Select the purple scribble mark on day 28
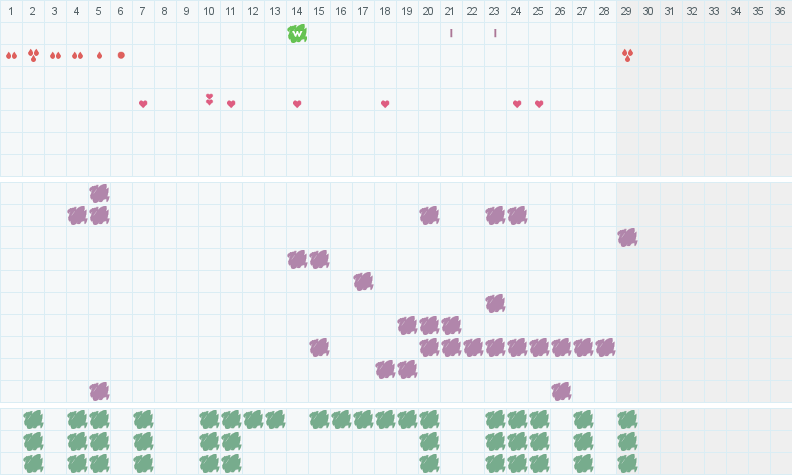 (x=605, y=348)
